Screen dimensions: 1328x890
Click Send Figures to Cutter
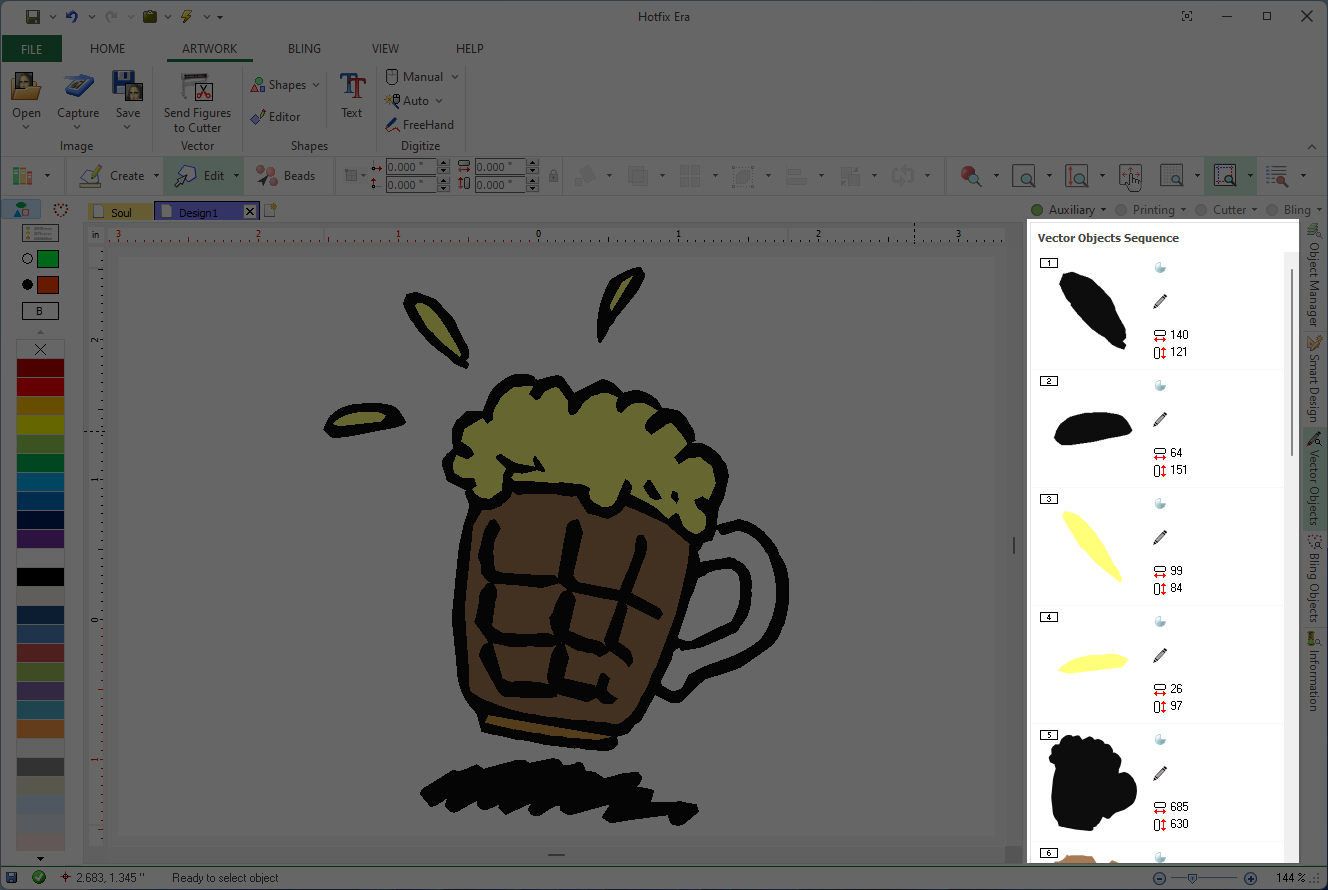[197, 102]
